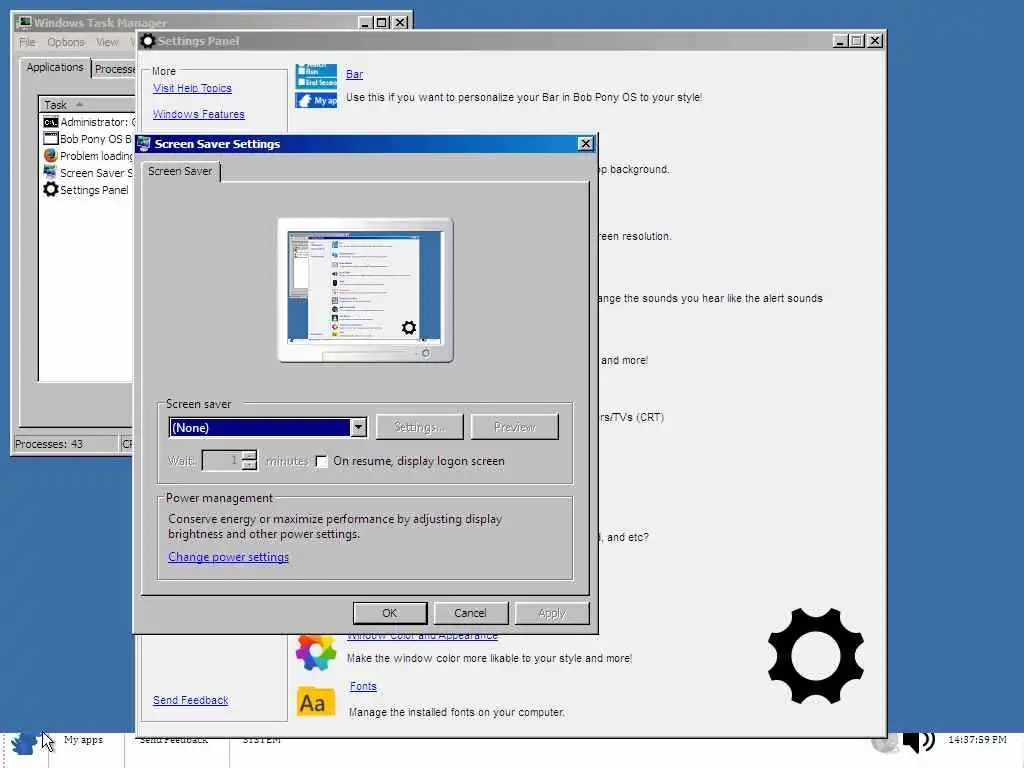Click the Bob Pony OS window icon in task list

(x=50, y=138)
